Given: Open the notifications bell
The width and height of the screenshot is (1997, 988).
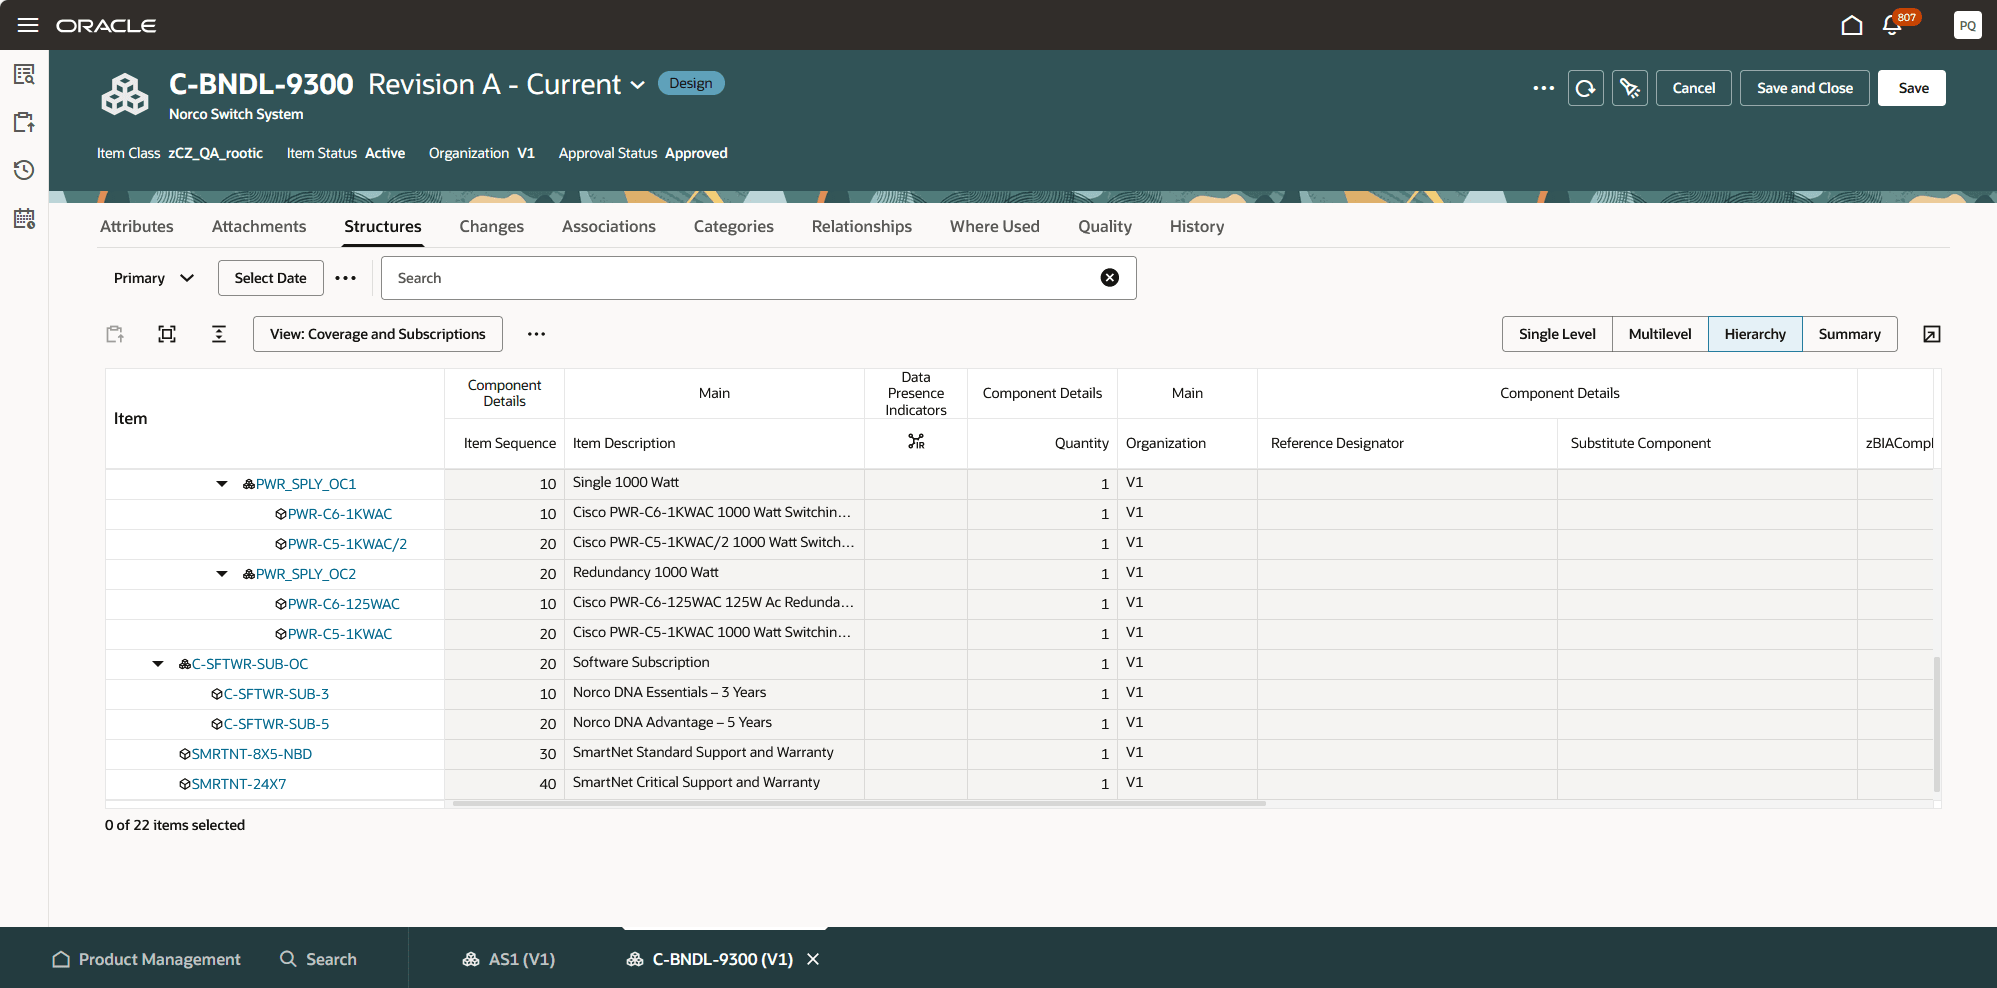Looking at the screenshot, I should point(1892,25).
